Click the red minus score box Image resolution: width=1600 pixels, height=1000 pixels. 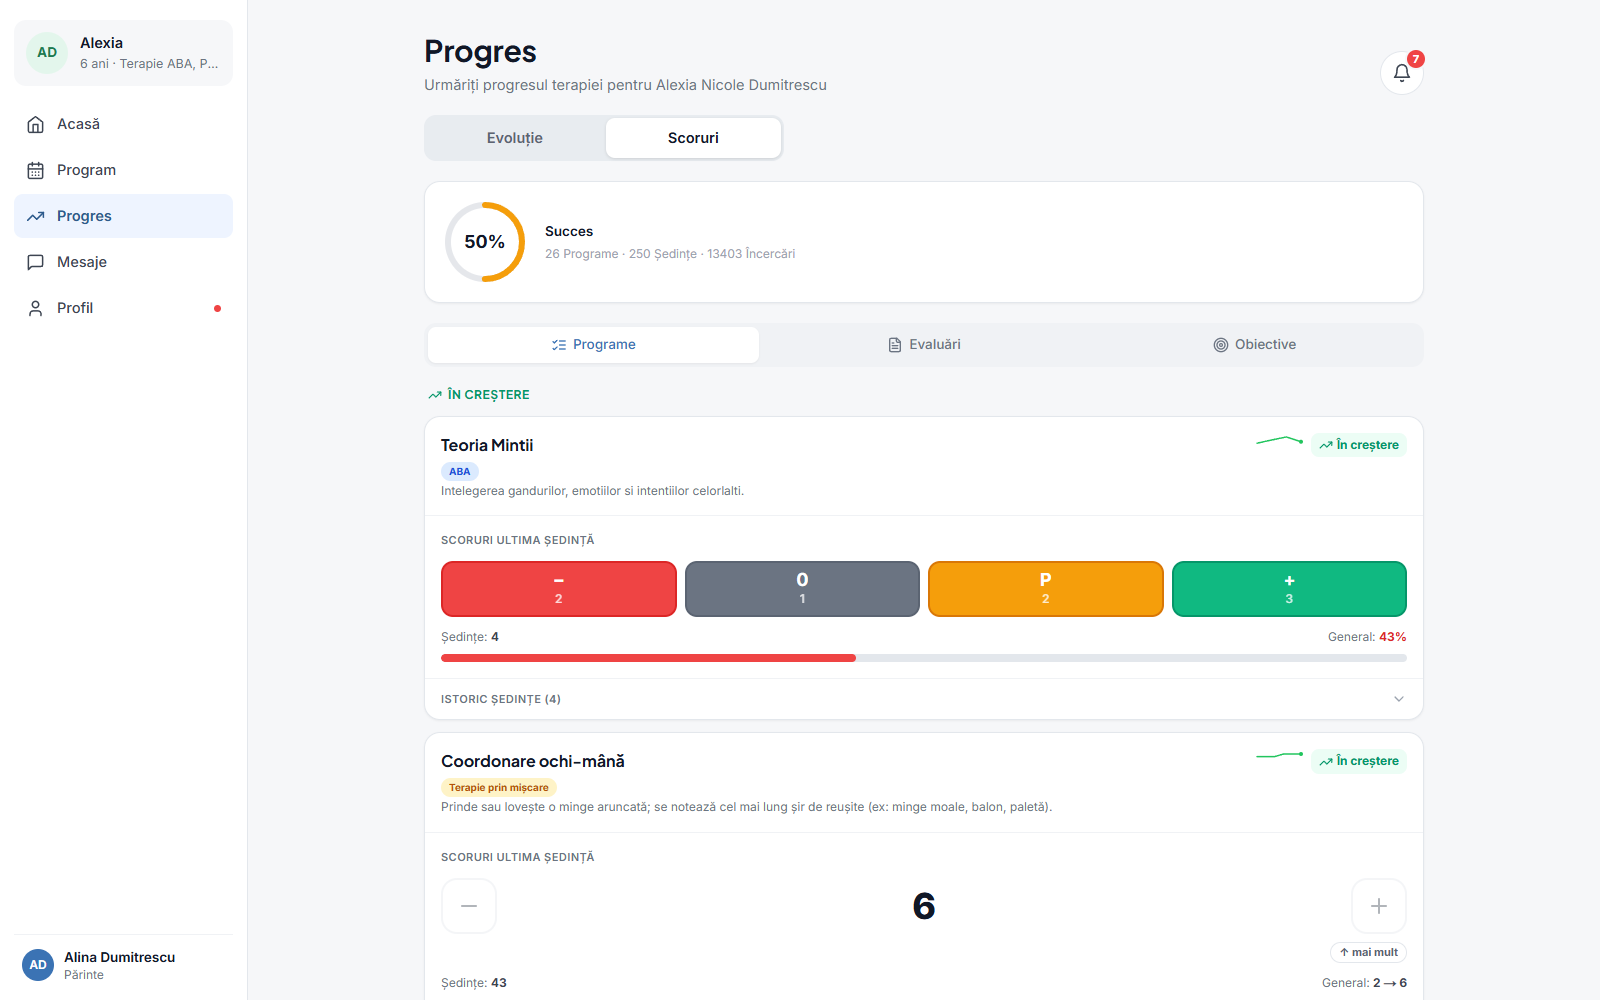point(559,589)
